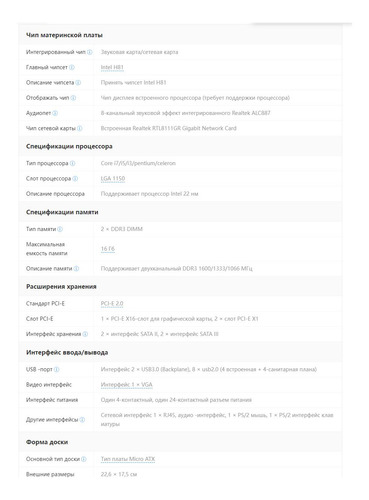Click the 16 Гб memory capacity link

(x=108, y=249)
